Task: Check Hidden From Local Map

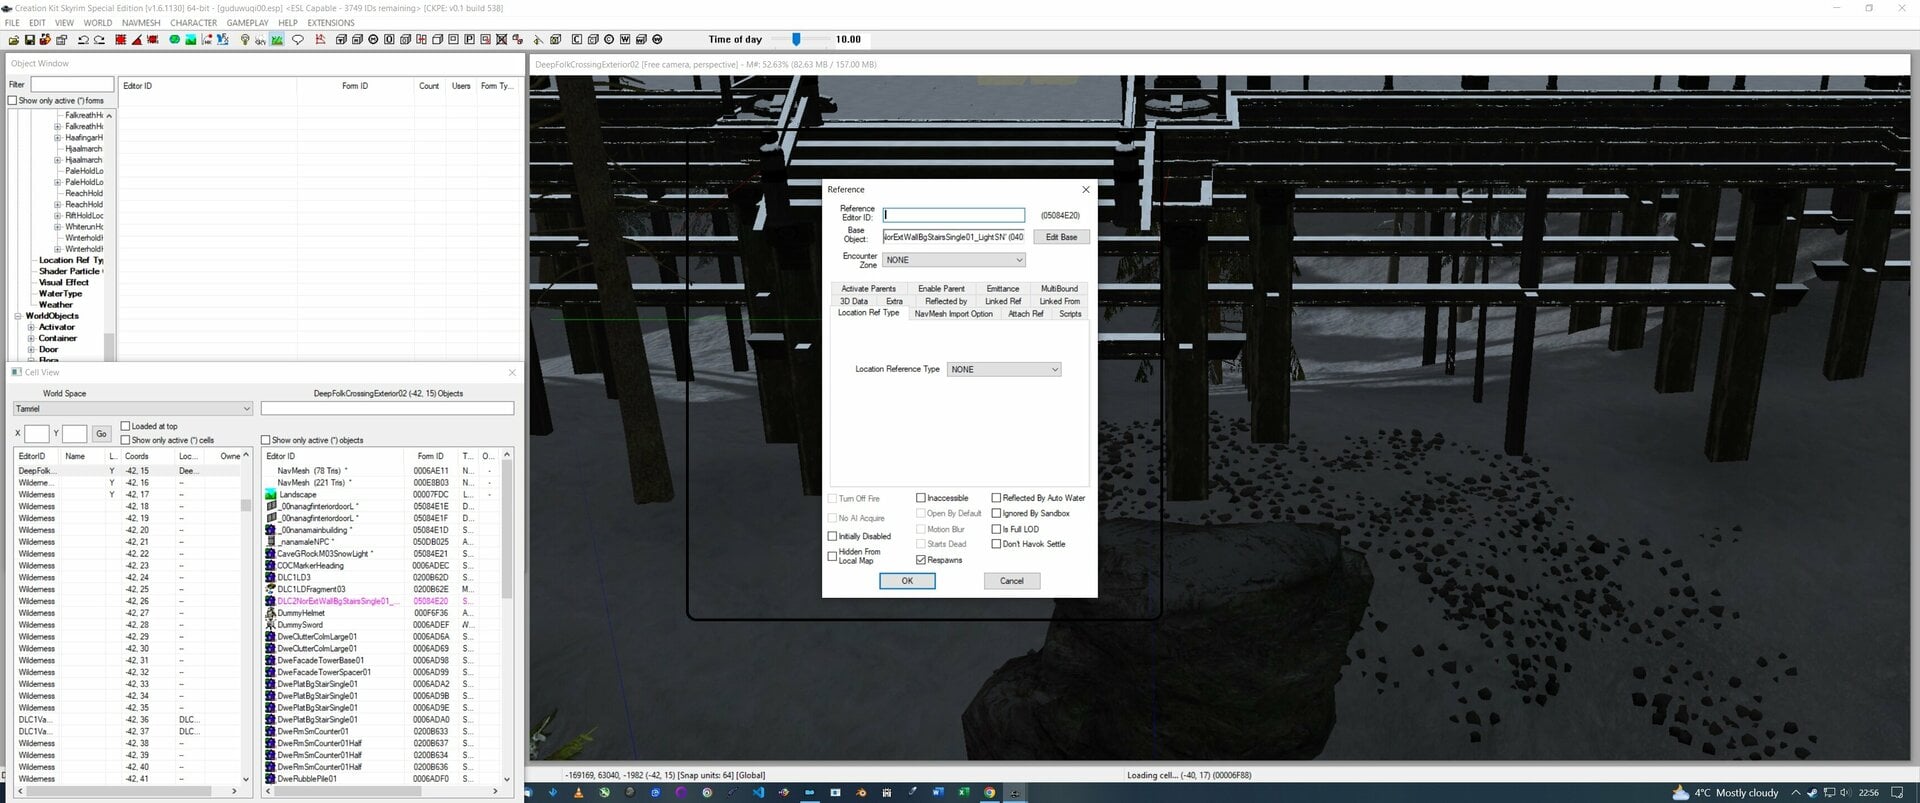Action: pos(832,556)
